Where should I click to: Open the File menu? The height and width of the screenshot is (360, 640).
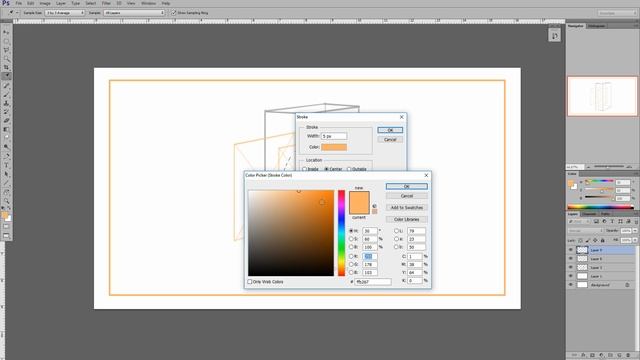[19, 3]
